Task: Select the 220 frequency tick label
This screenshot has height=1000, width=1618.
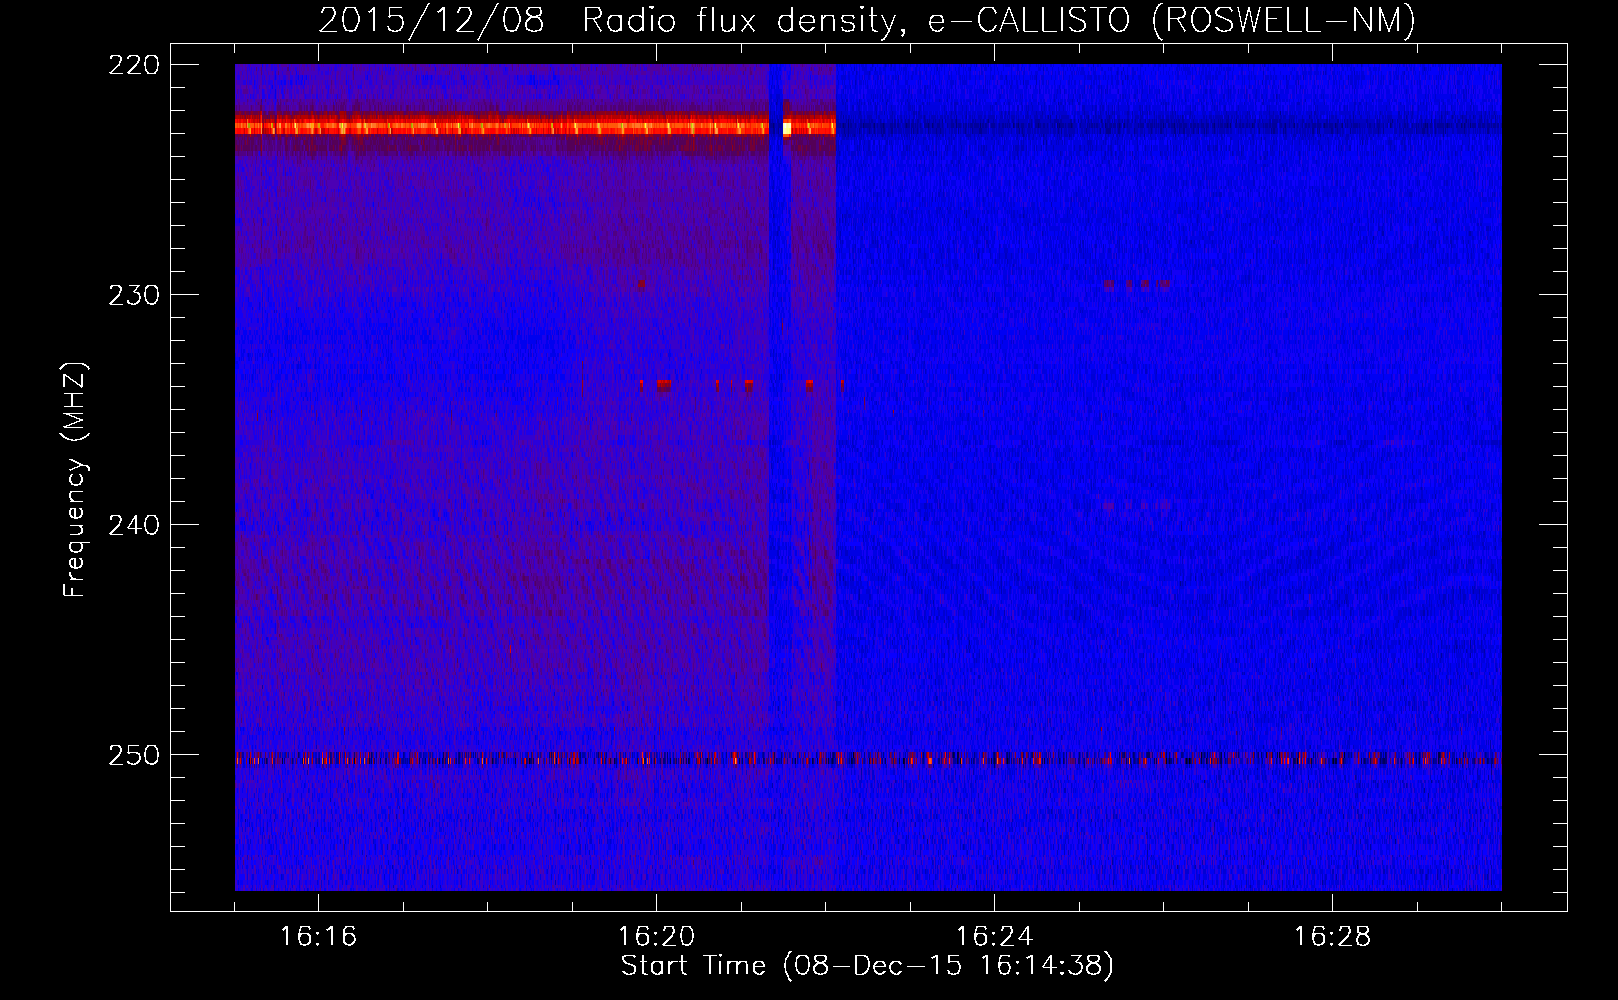Action: (x=134, y=65)
